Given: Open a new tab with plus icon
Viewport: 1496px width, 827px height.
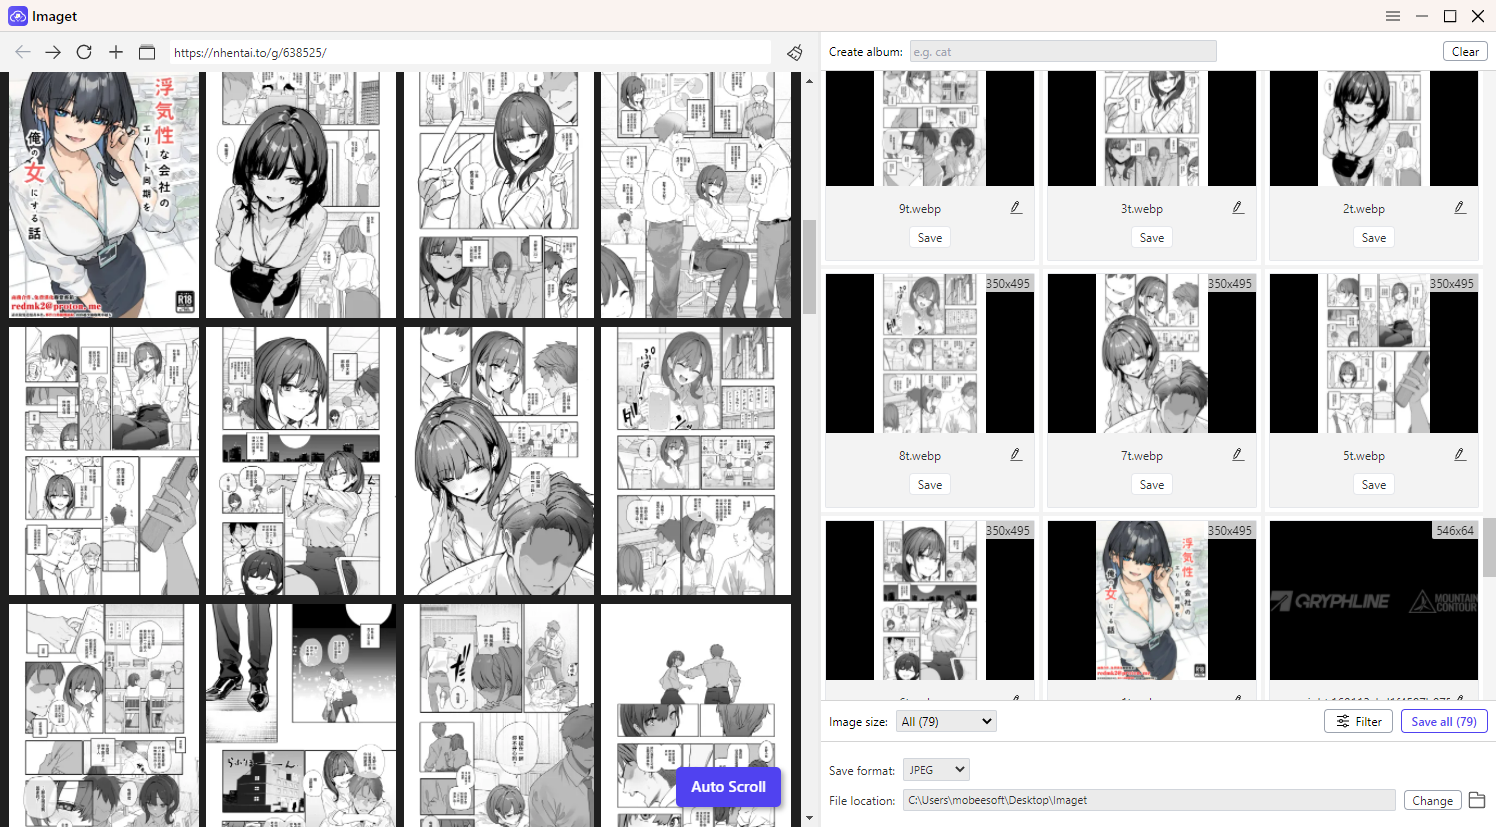Looking at the screenshot, I should [116, 52].
